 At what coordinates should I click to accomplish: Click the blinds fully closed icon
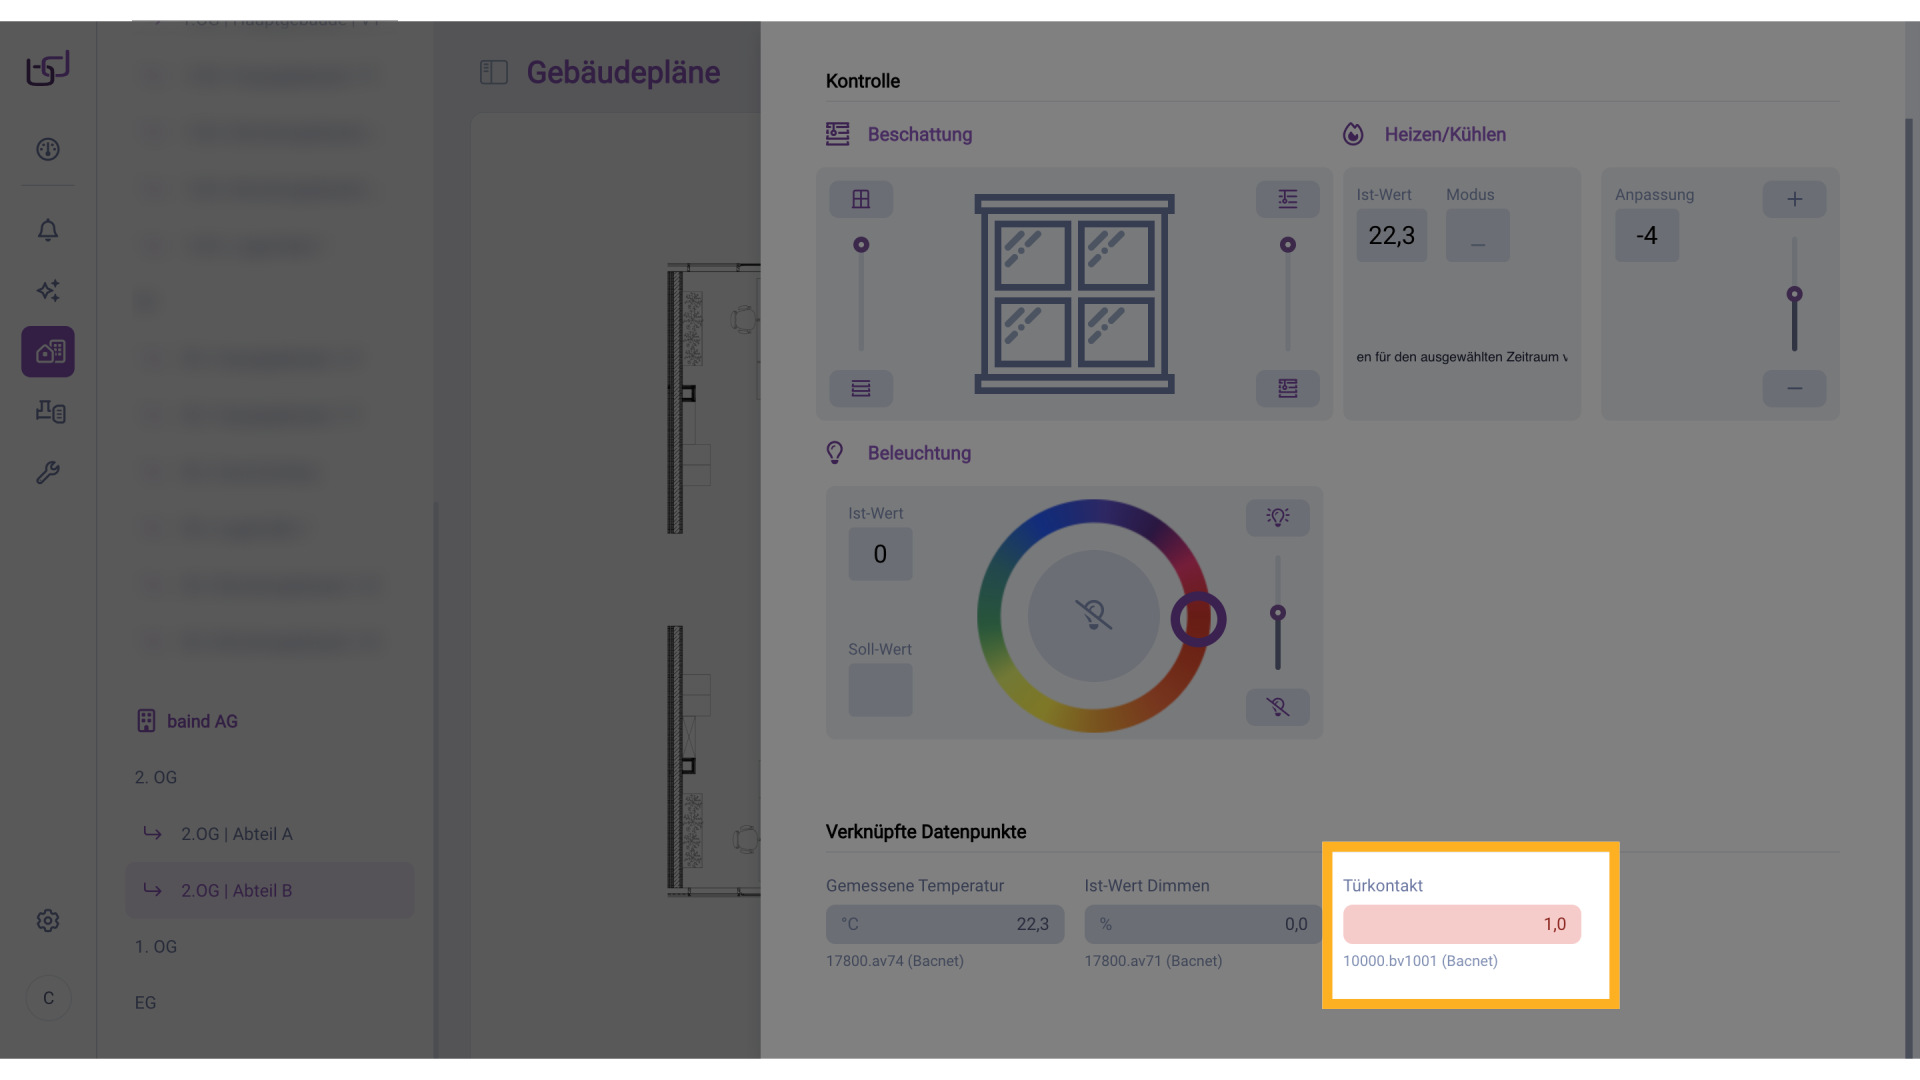click(x=860, y=388)
